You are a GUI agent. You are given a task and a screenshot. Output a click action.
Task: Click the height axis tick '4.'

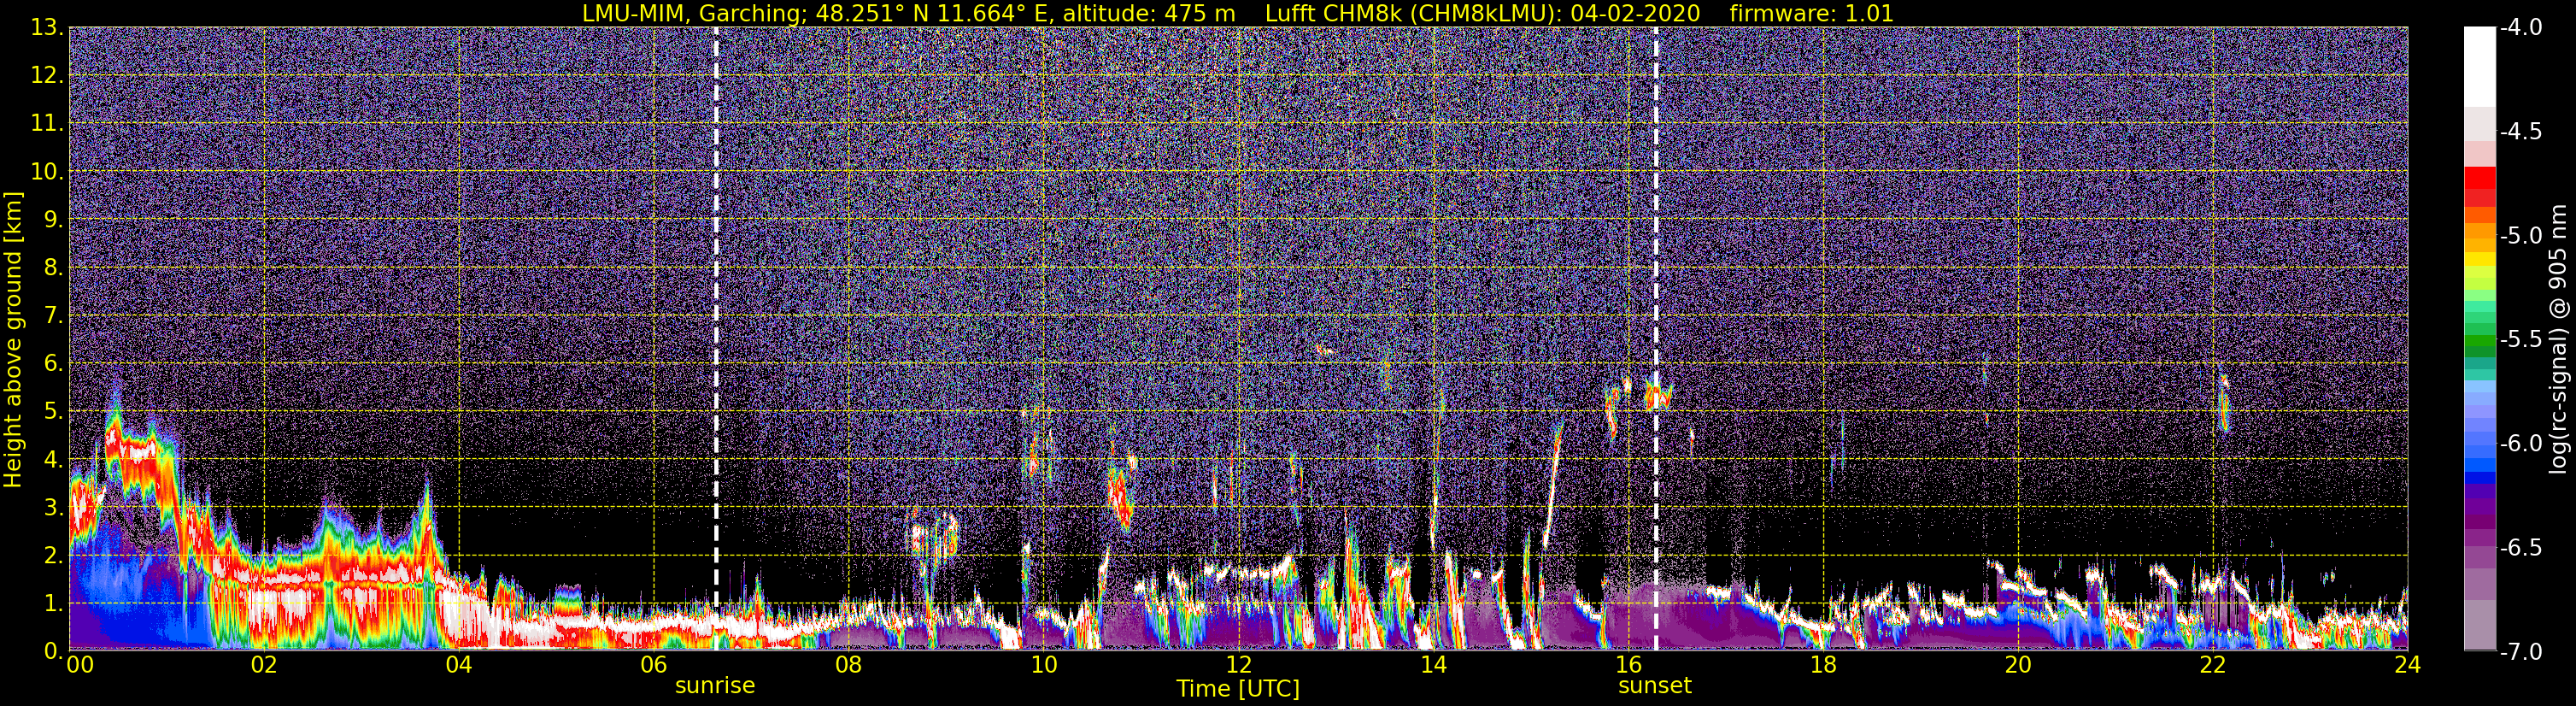click(54, 460)
